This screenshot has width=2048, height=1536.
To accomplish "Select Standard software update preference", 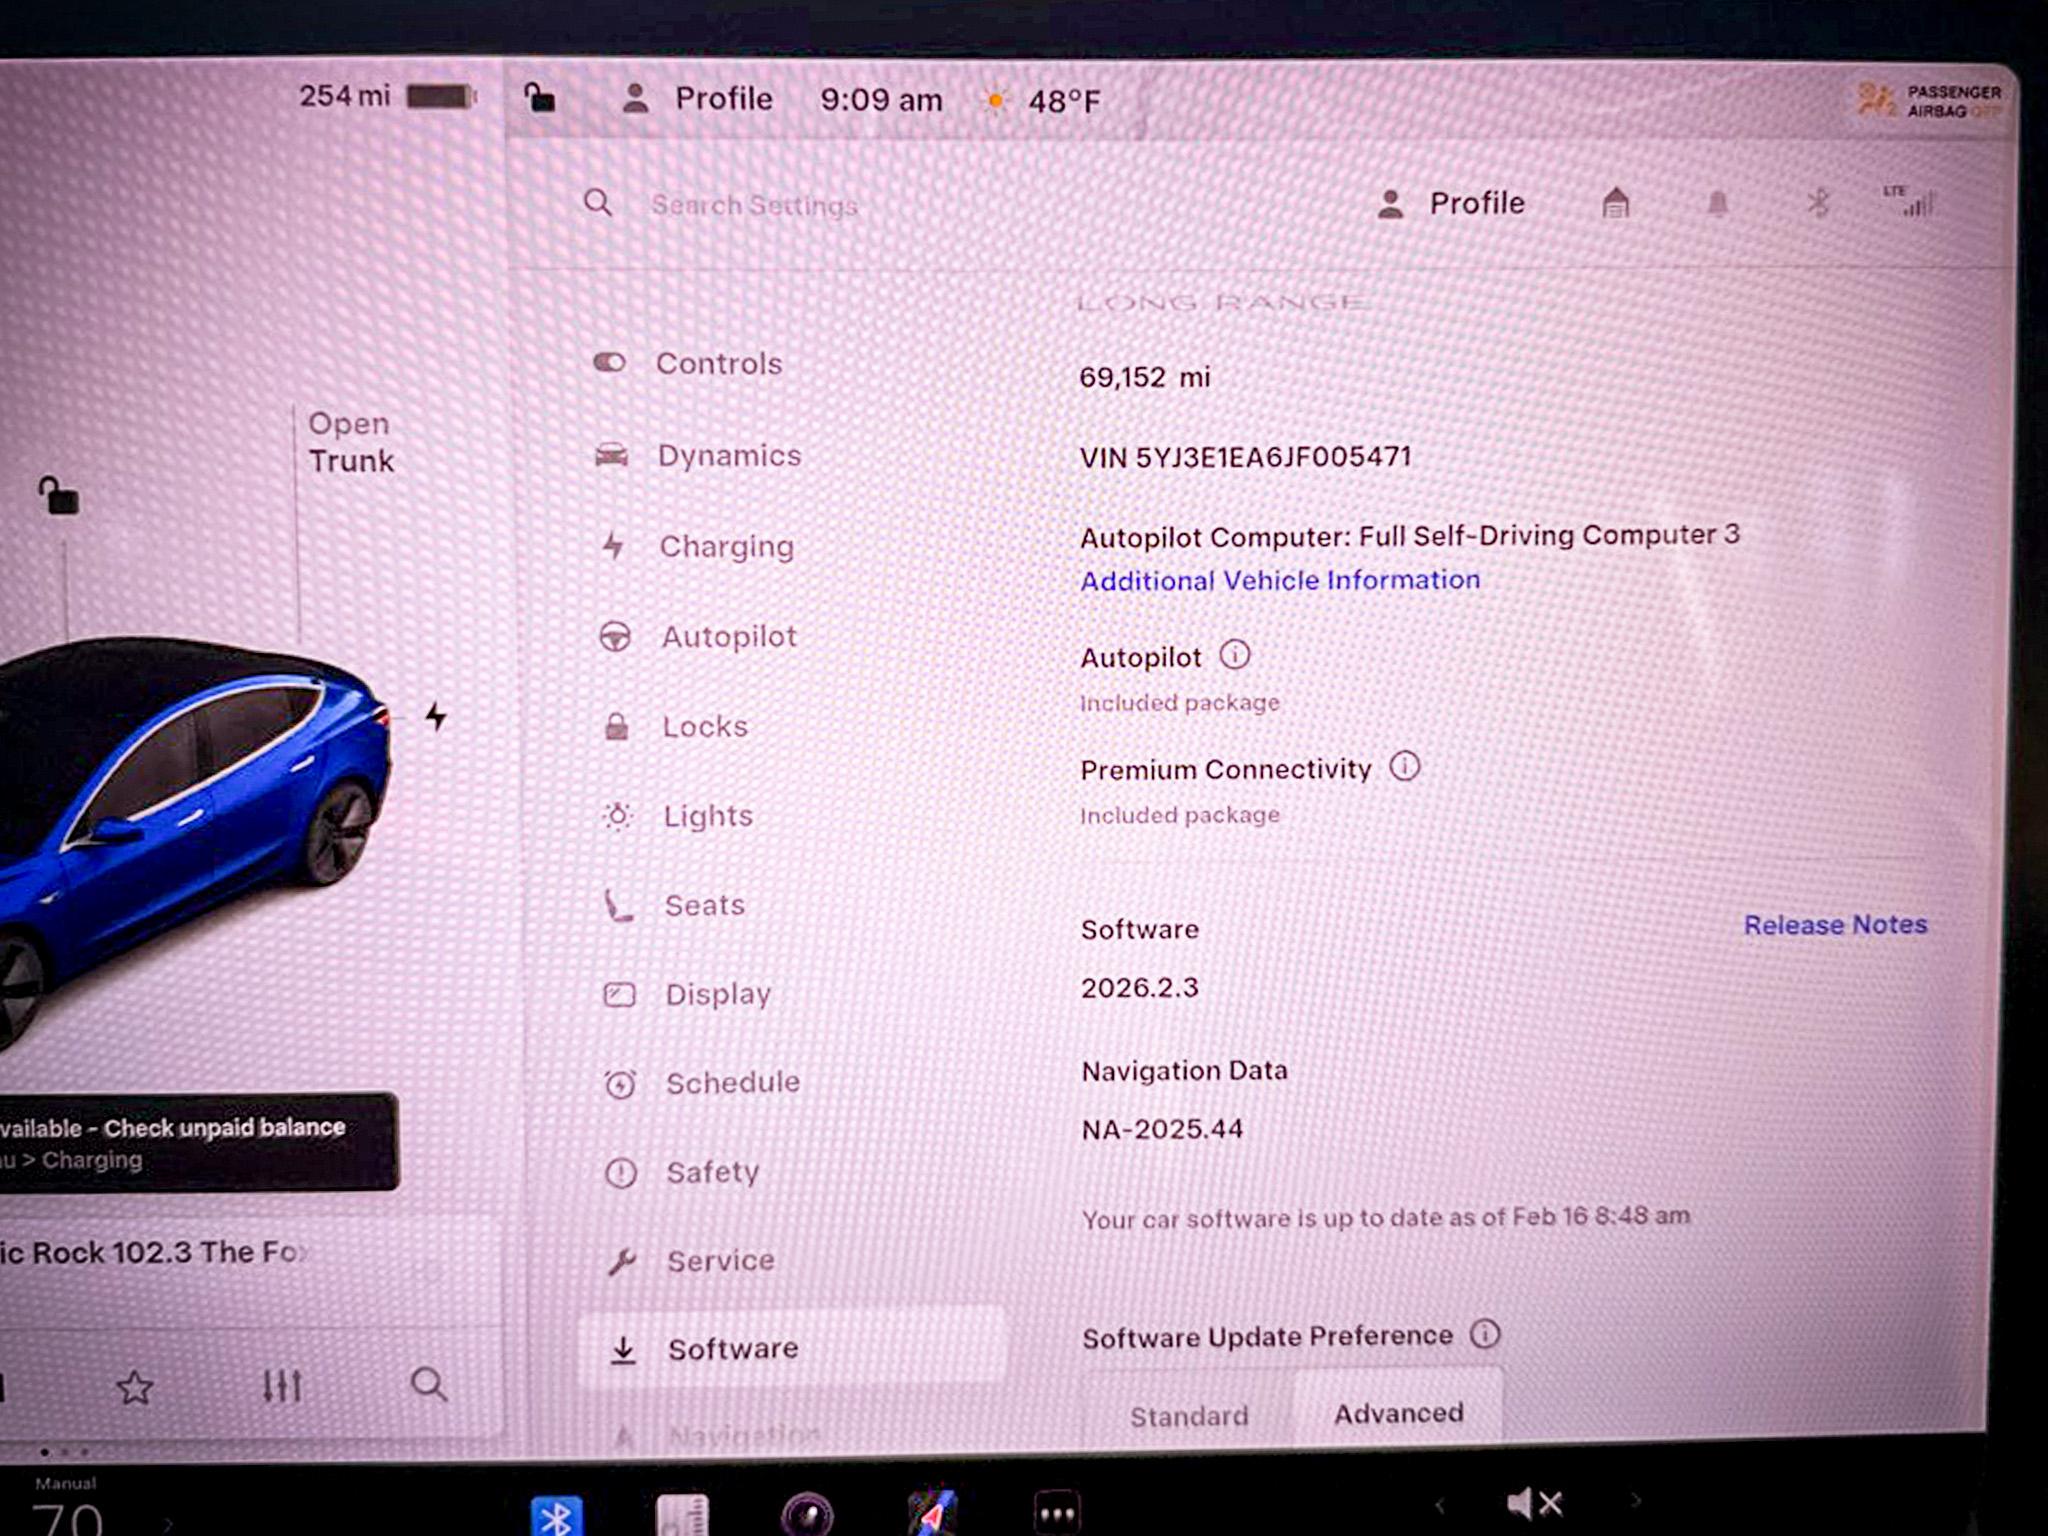I will pos(1189,1416).
